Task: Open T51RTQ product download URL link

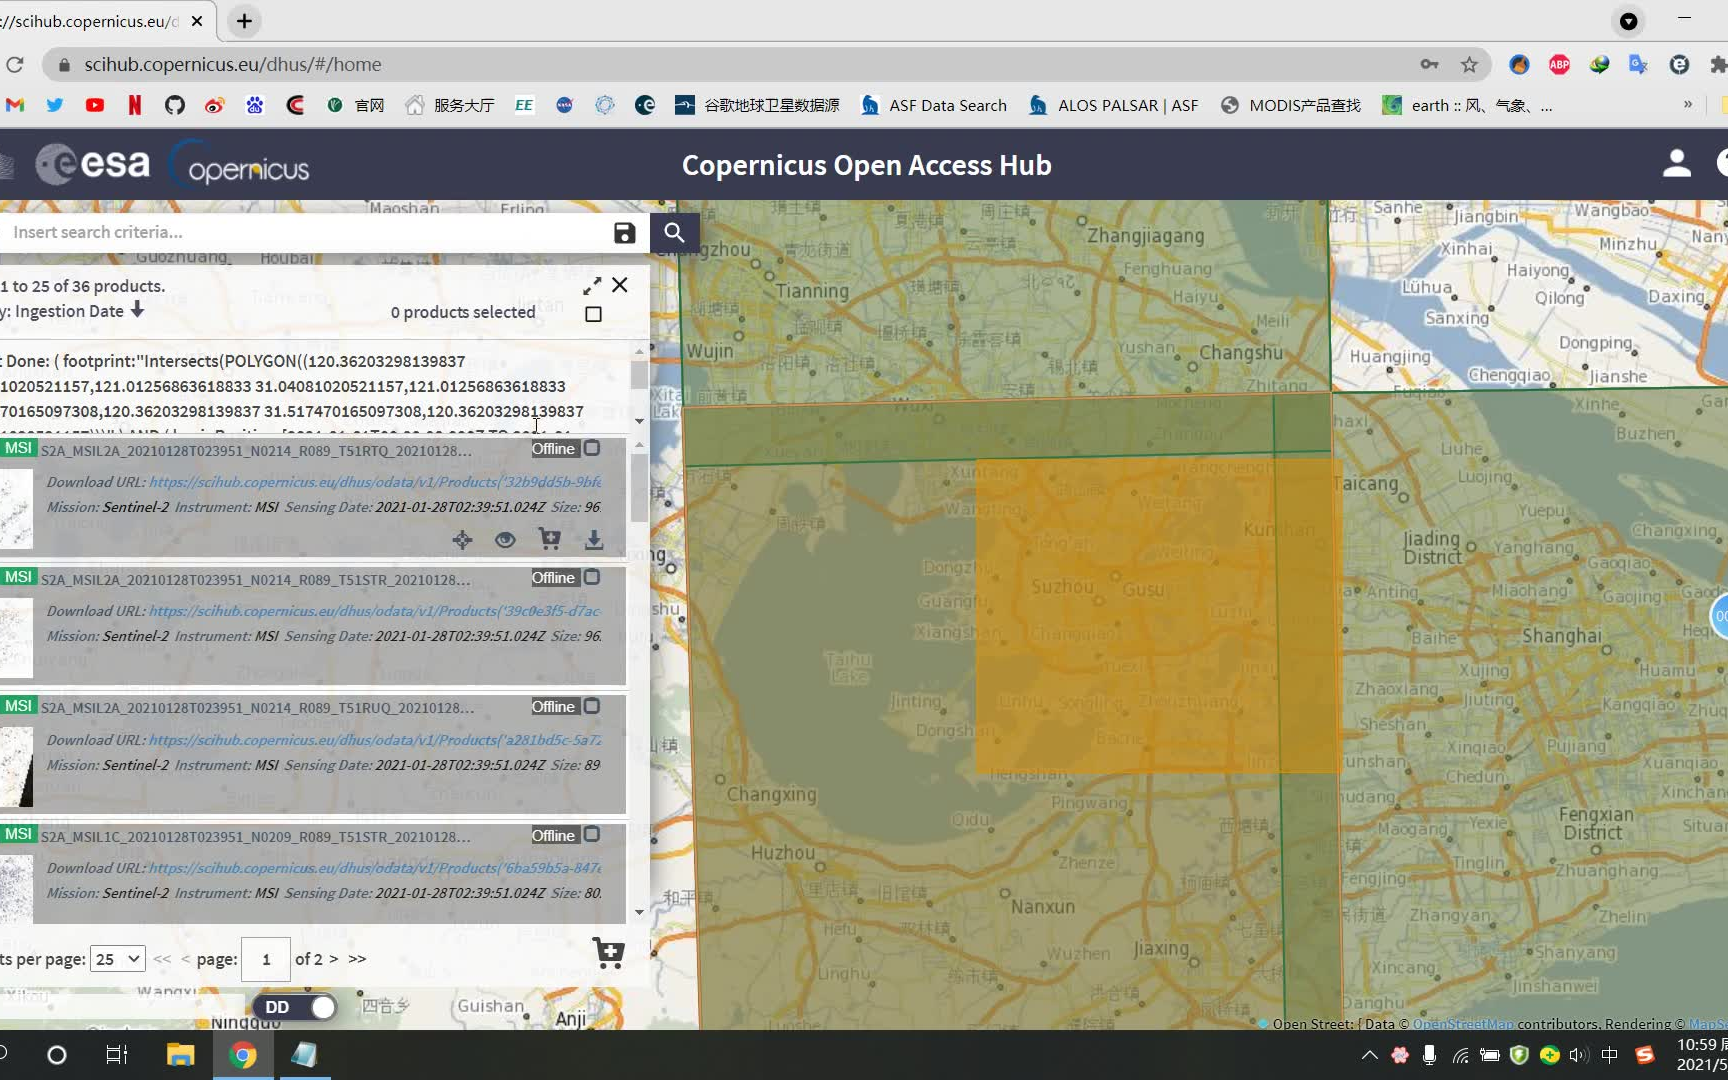Action: (375, 482)
